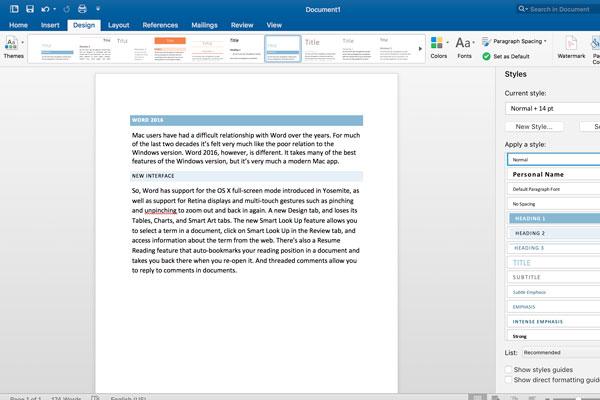The height and width of the screenshot is (400, 600).
Task: Click the Watermark icon
Action: click(571, 48)
